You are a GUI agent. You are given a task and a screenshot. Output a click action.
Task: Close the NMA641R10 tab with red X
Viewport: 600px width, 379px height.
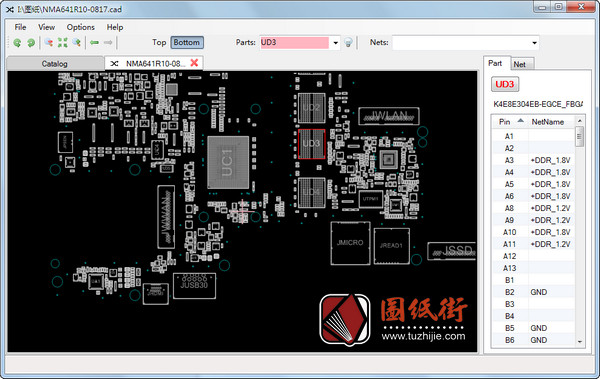tap(194, 63)
